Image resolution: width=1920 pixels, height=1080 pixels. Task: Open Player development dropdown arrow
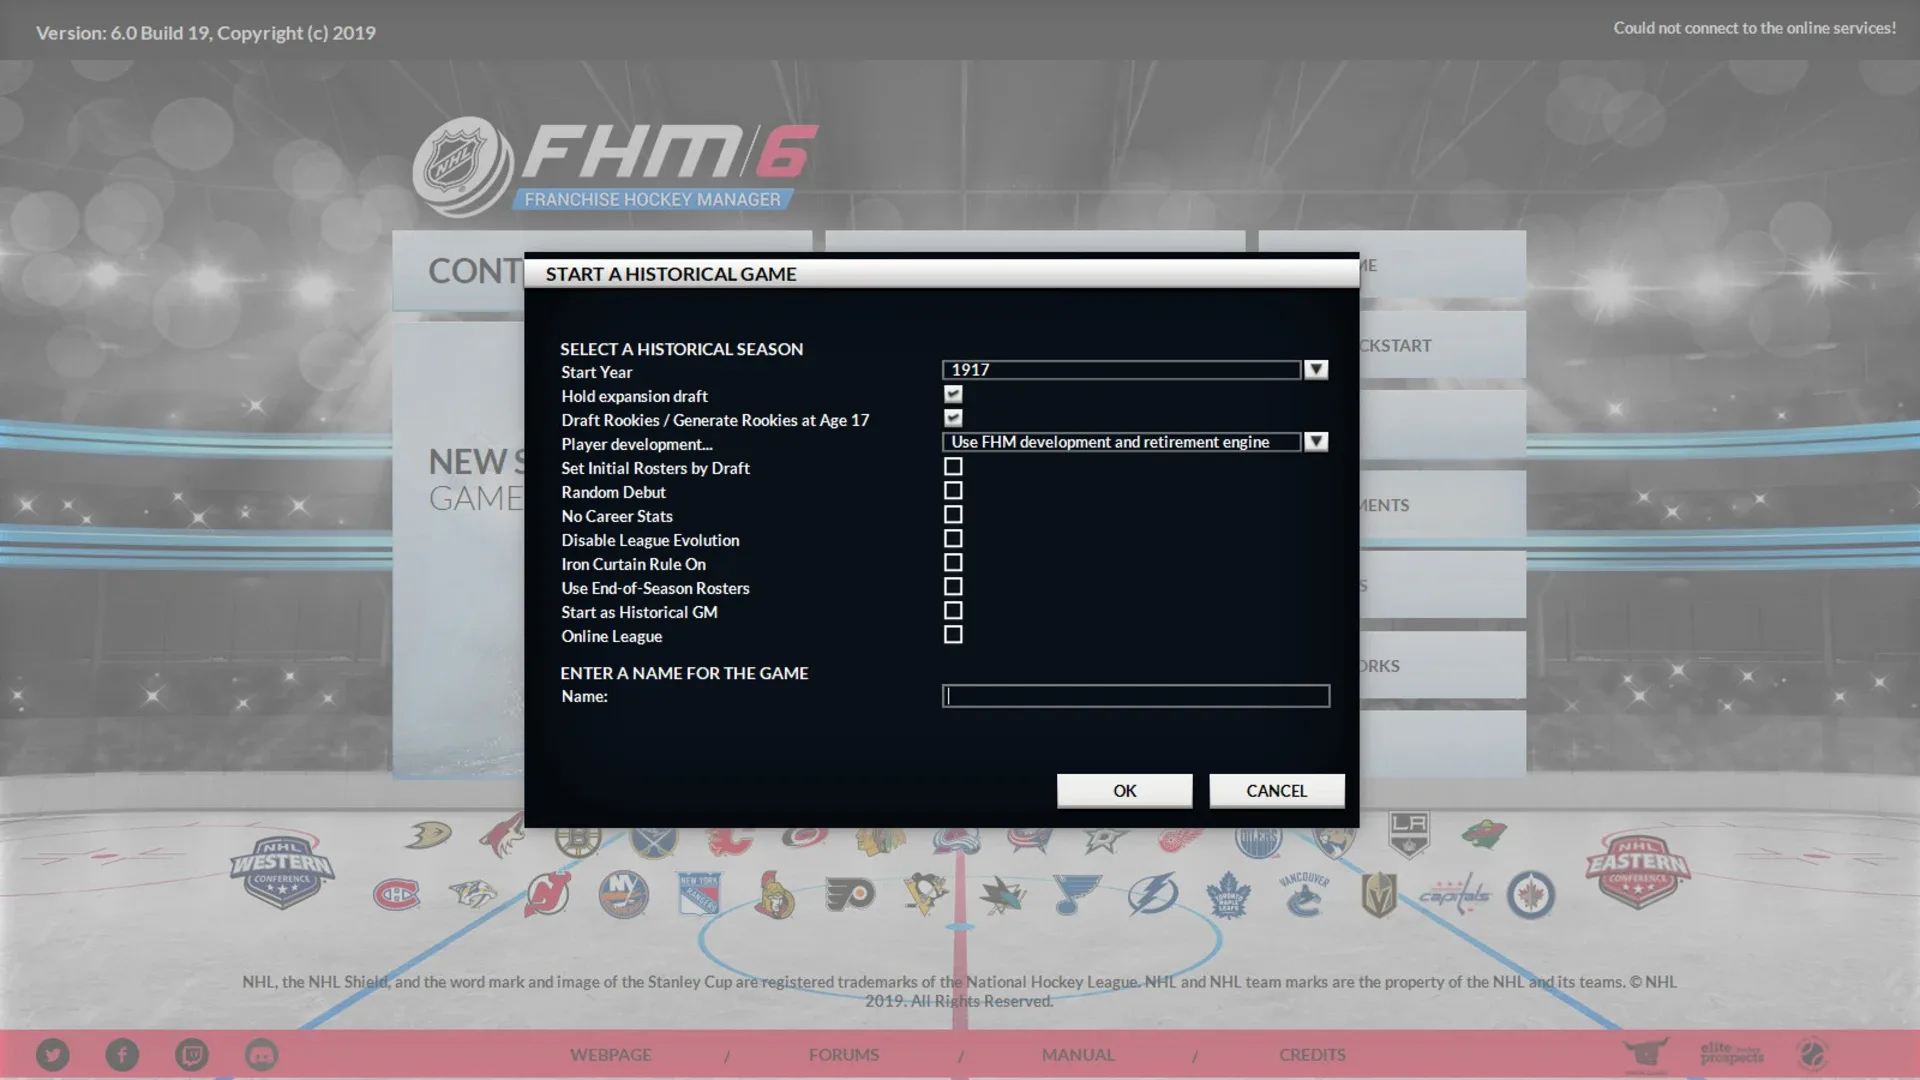(x=1316, y=442)
